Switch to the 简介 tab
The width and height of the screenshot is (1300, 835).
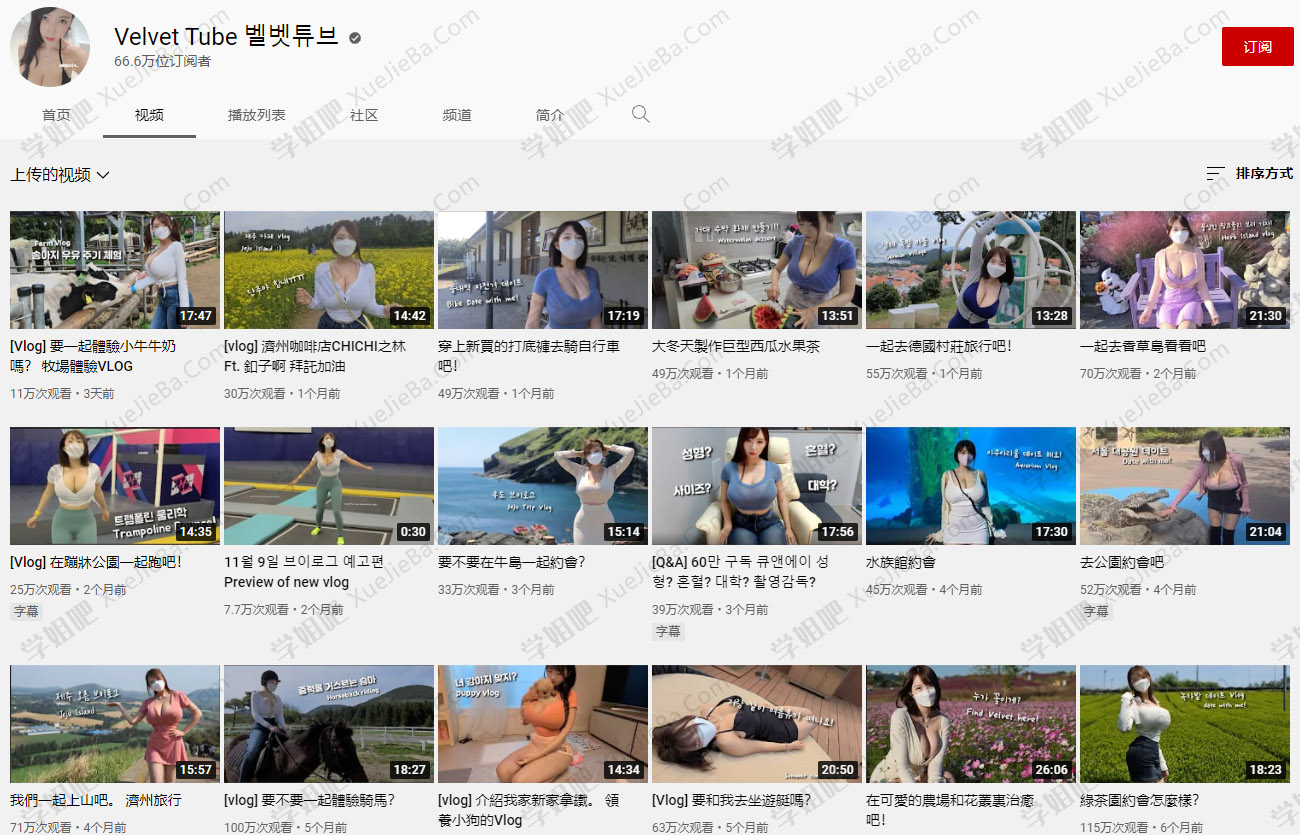coord(550,115)
